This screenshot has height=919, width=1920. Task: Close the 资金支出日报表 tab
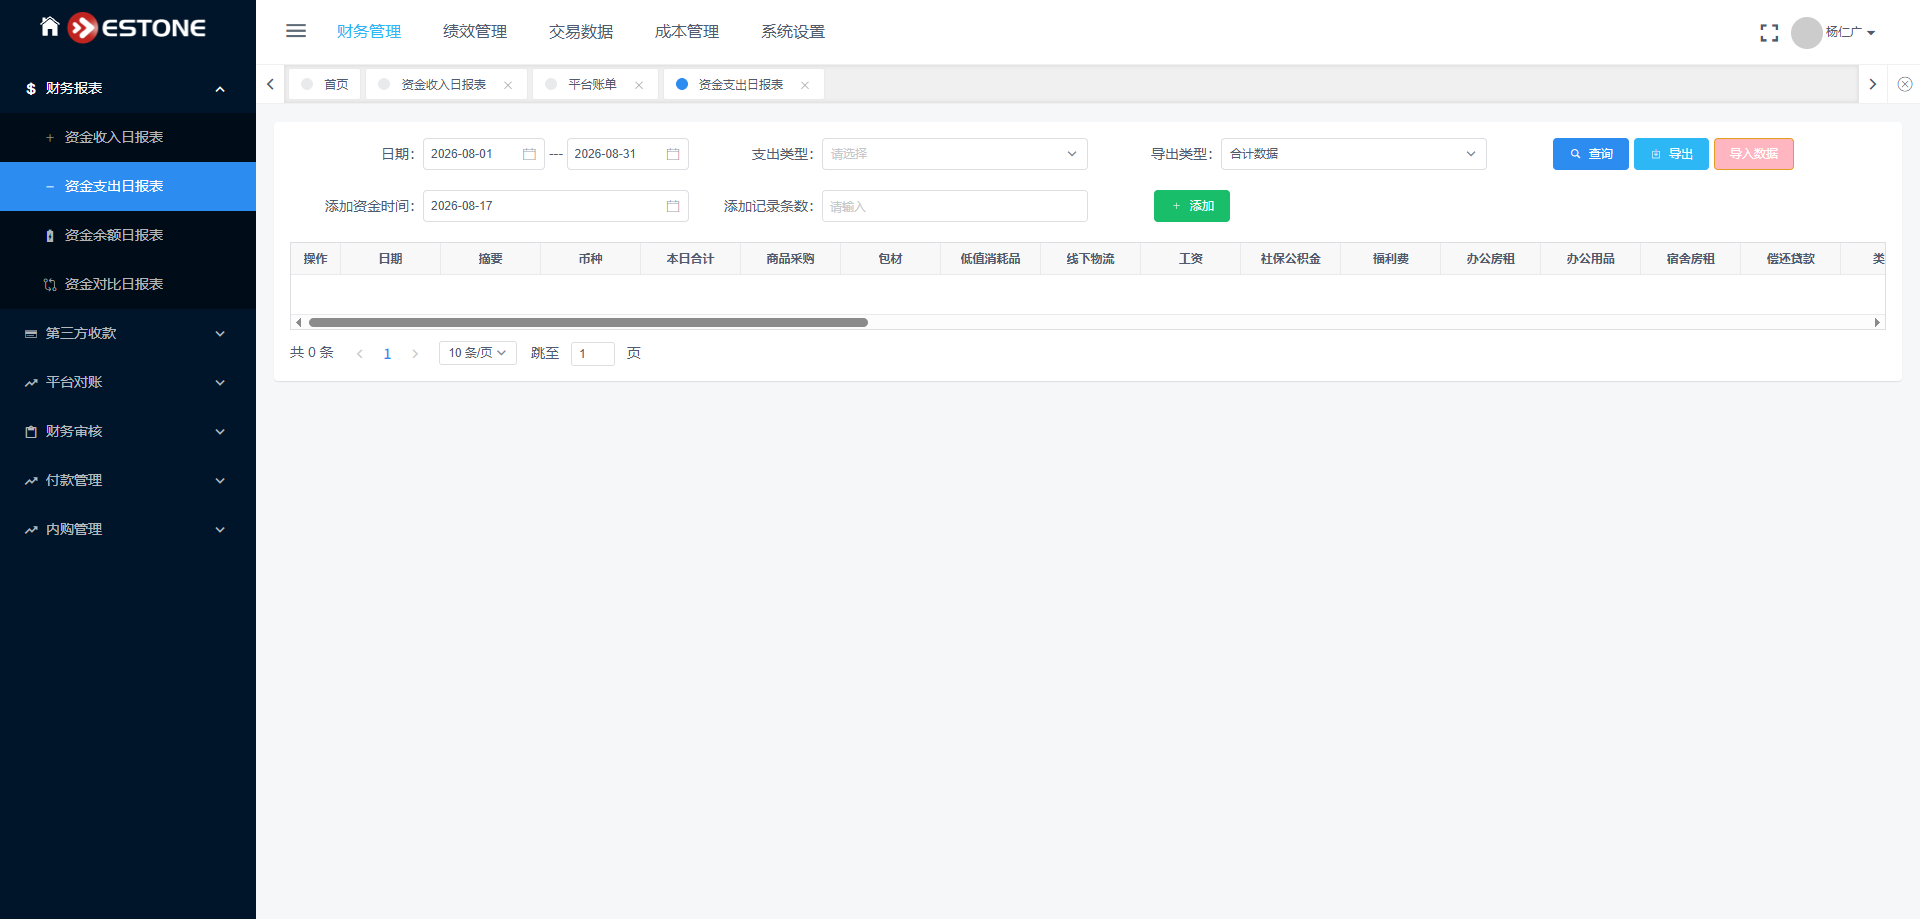point(805,85)
